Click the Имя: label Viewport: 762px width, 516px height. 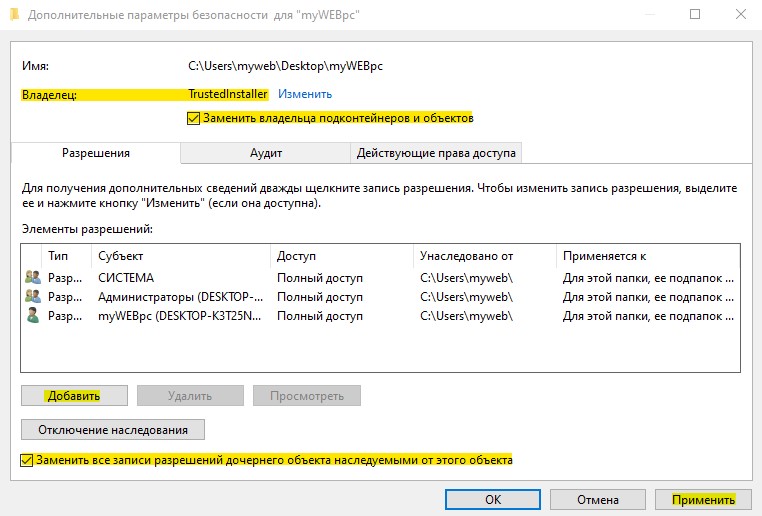point(35,66)
